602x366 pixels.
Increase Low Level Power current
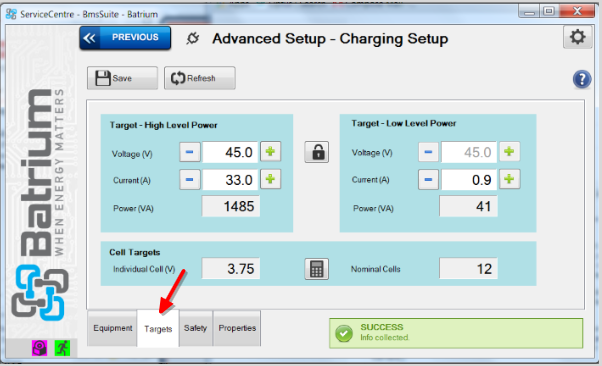click(509, 179)
